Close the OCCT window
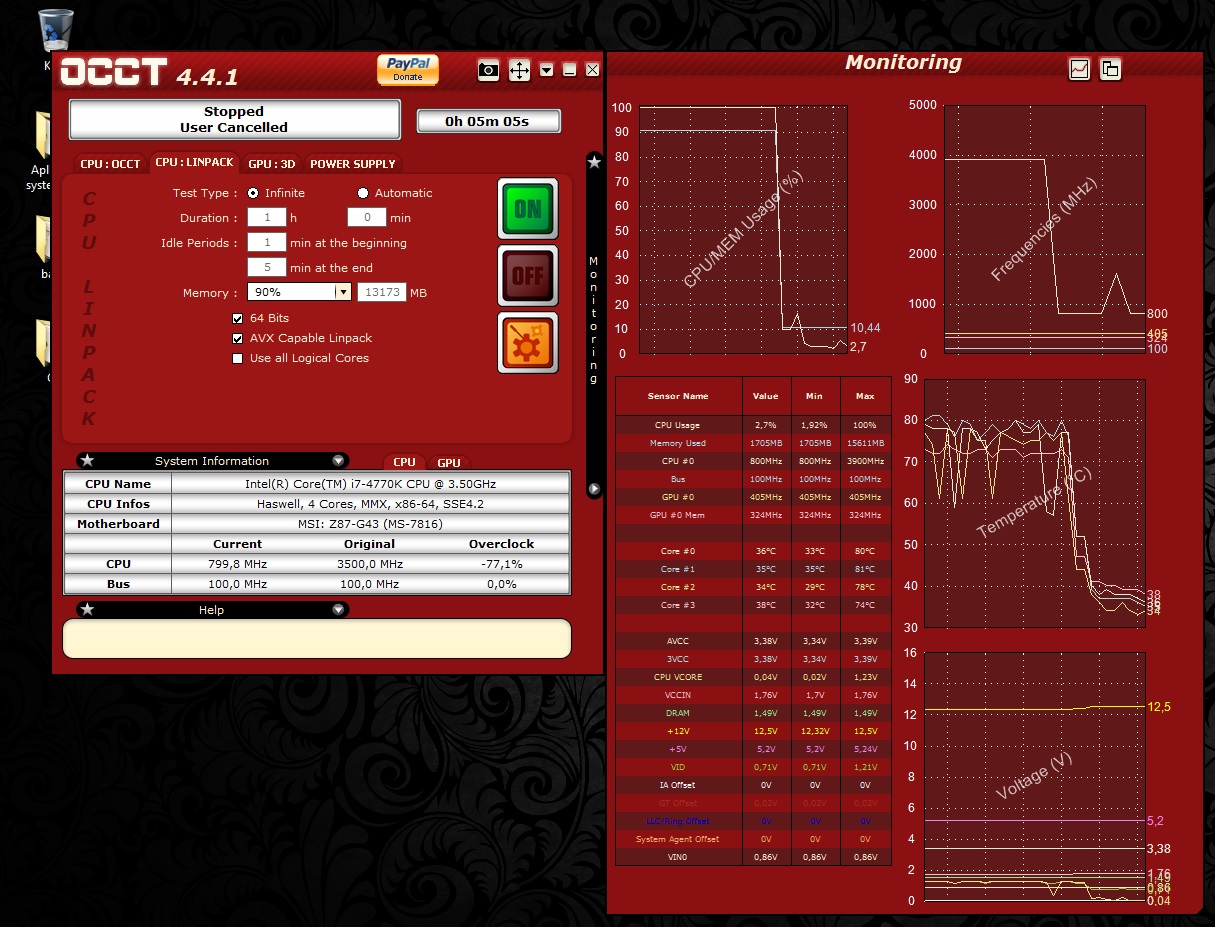Screen dimensions: 1215x927 pos(592,70)
